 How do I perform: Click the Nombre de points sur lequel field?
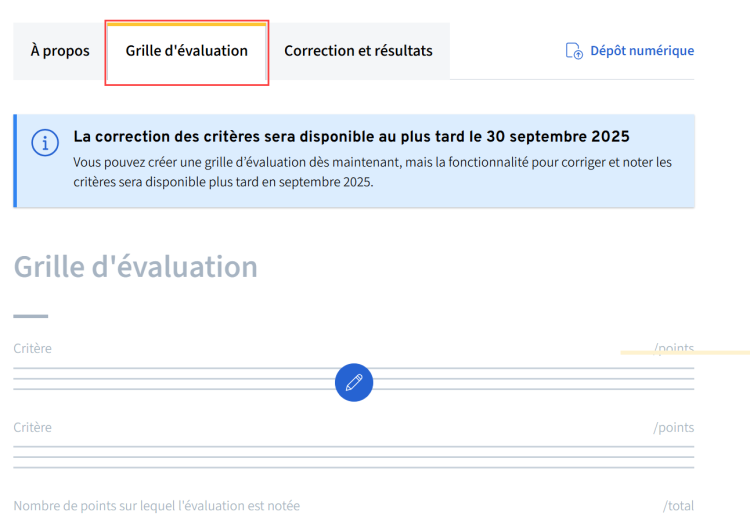(156, 506)
